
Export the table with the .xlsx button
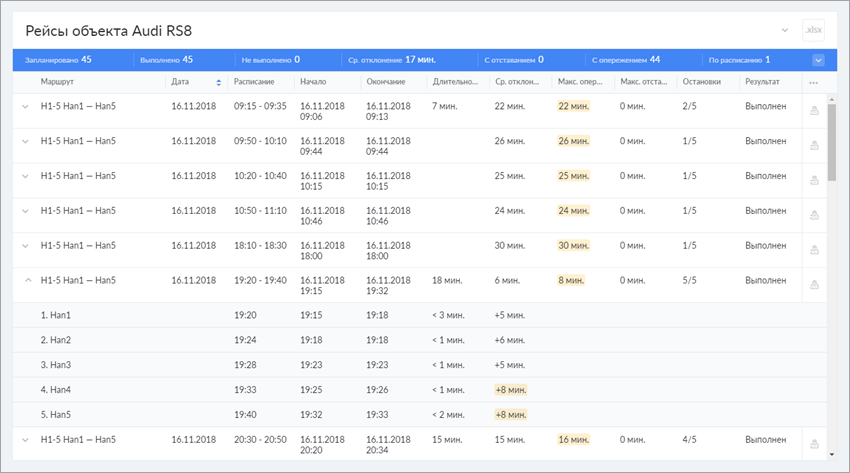[x=814, y=30]
